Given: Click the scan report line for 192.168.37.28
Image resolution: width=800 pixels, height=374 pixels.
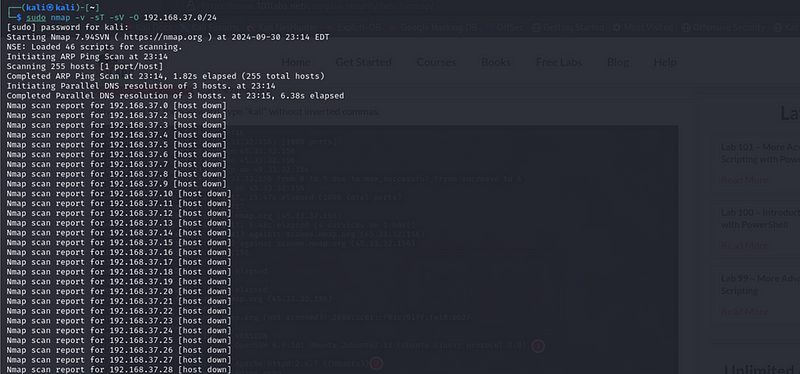Looking at the screenshot, I should (119, 369).
